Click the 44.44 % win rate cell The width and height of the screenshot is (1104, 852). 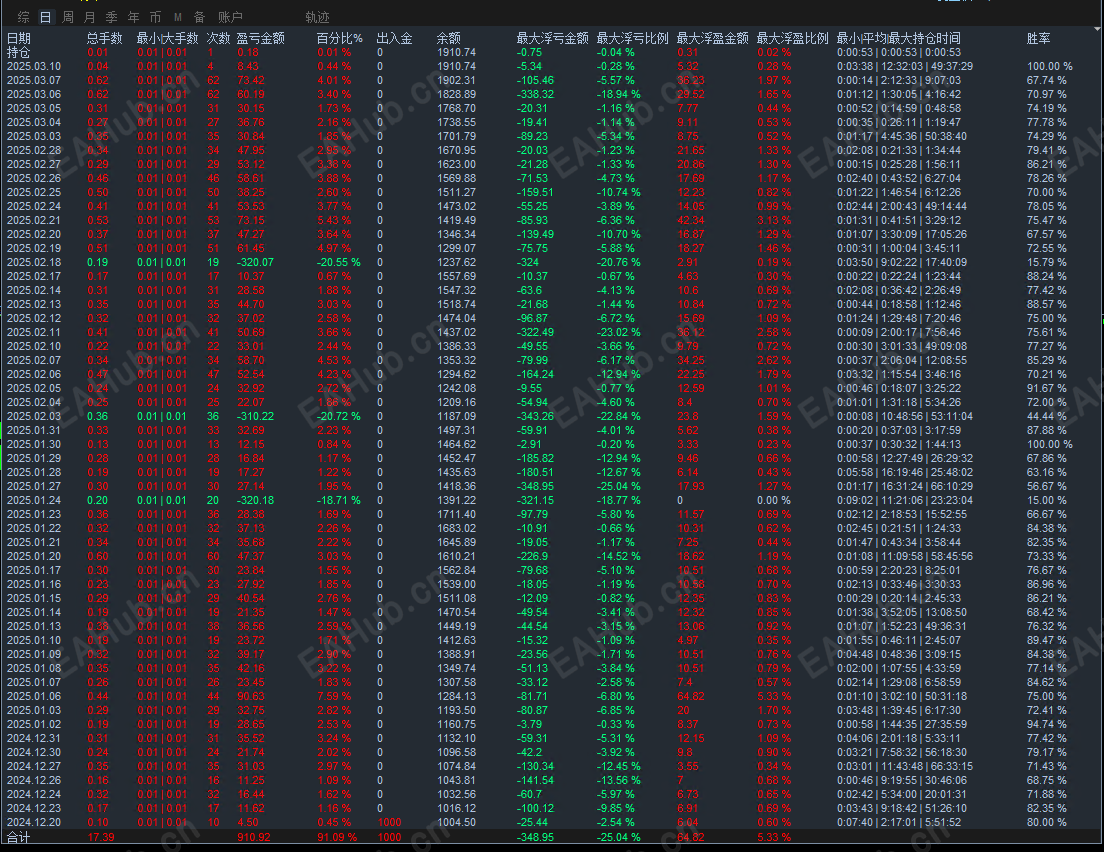coord(1046,416)
